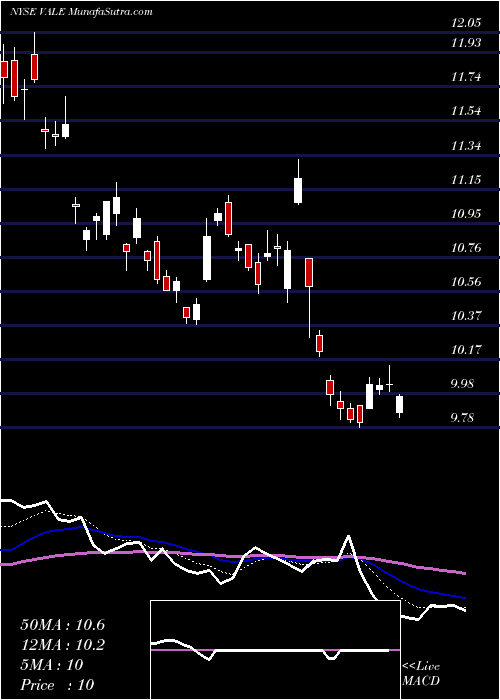The width and height of the screenshot is (500, 700).
Task: Click the 5MA : 10 readout
Action: pos(52,665)
